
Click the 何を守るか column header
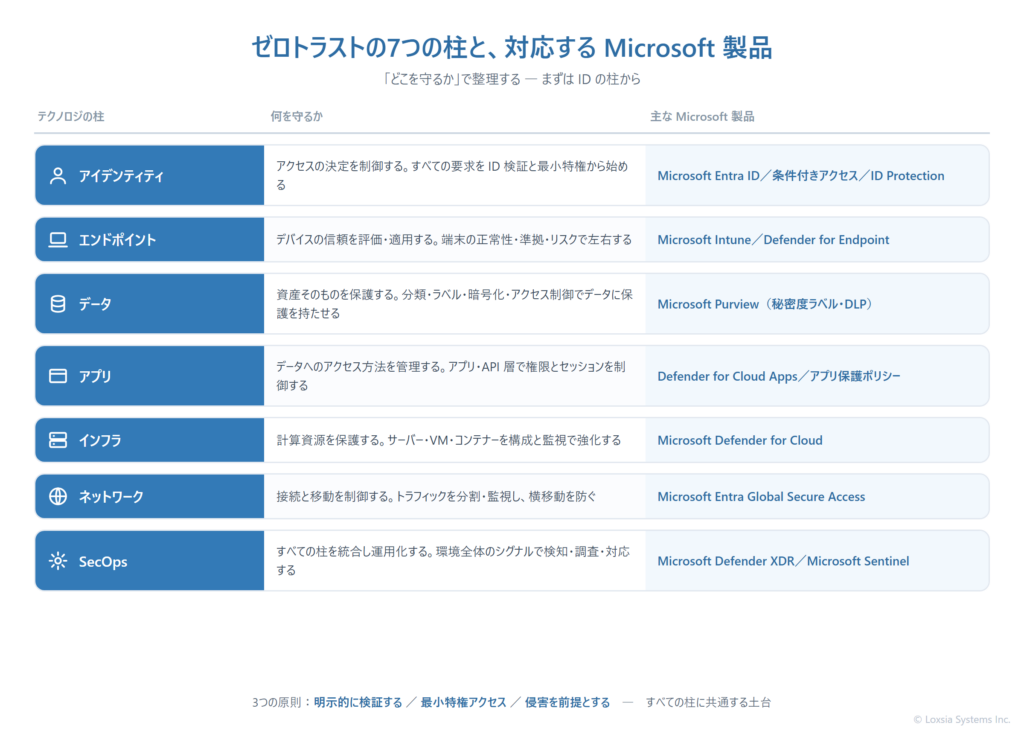tap(296, 116)
